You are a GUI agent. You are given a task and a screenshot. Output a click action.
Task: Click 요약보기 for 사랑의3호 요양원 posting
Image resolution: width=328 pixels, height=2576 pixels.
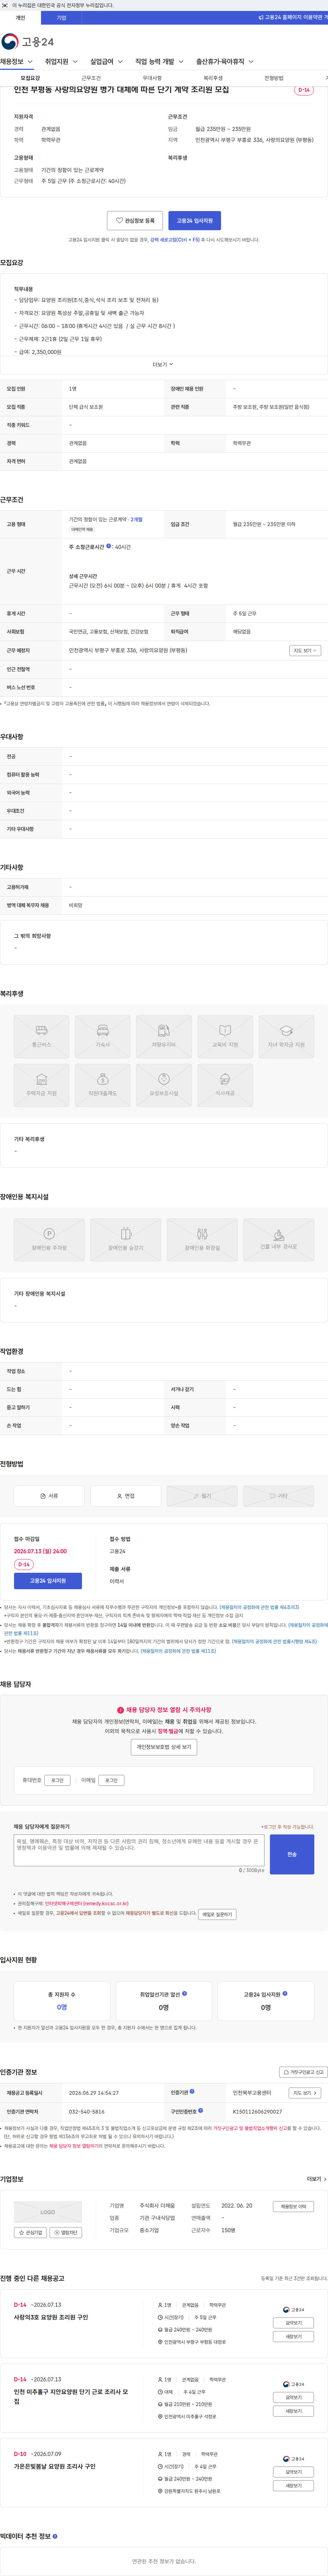point(294,2323)
